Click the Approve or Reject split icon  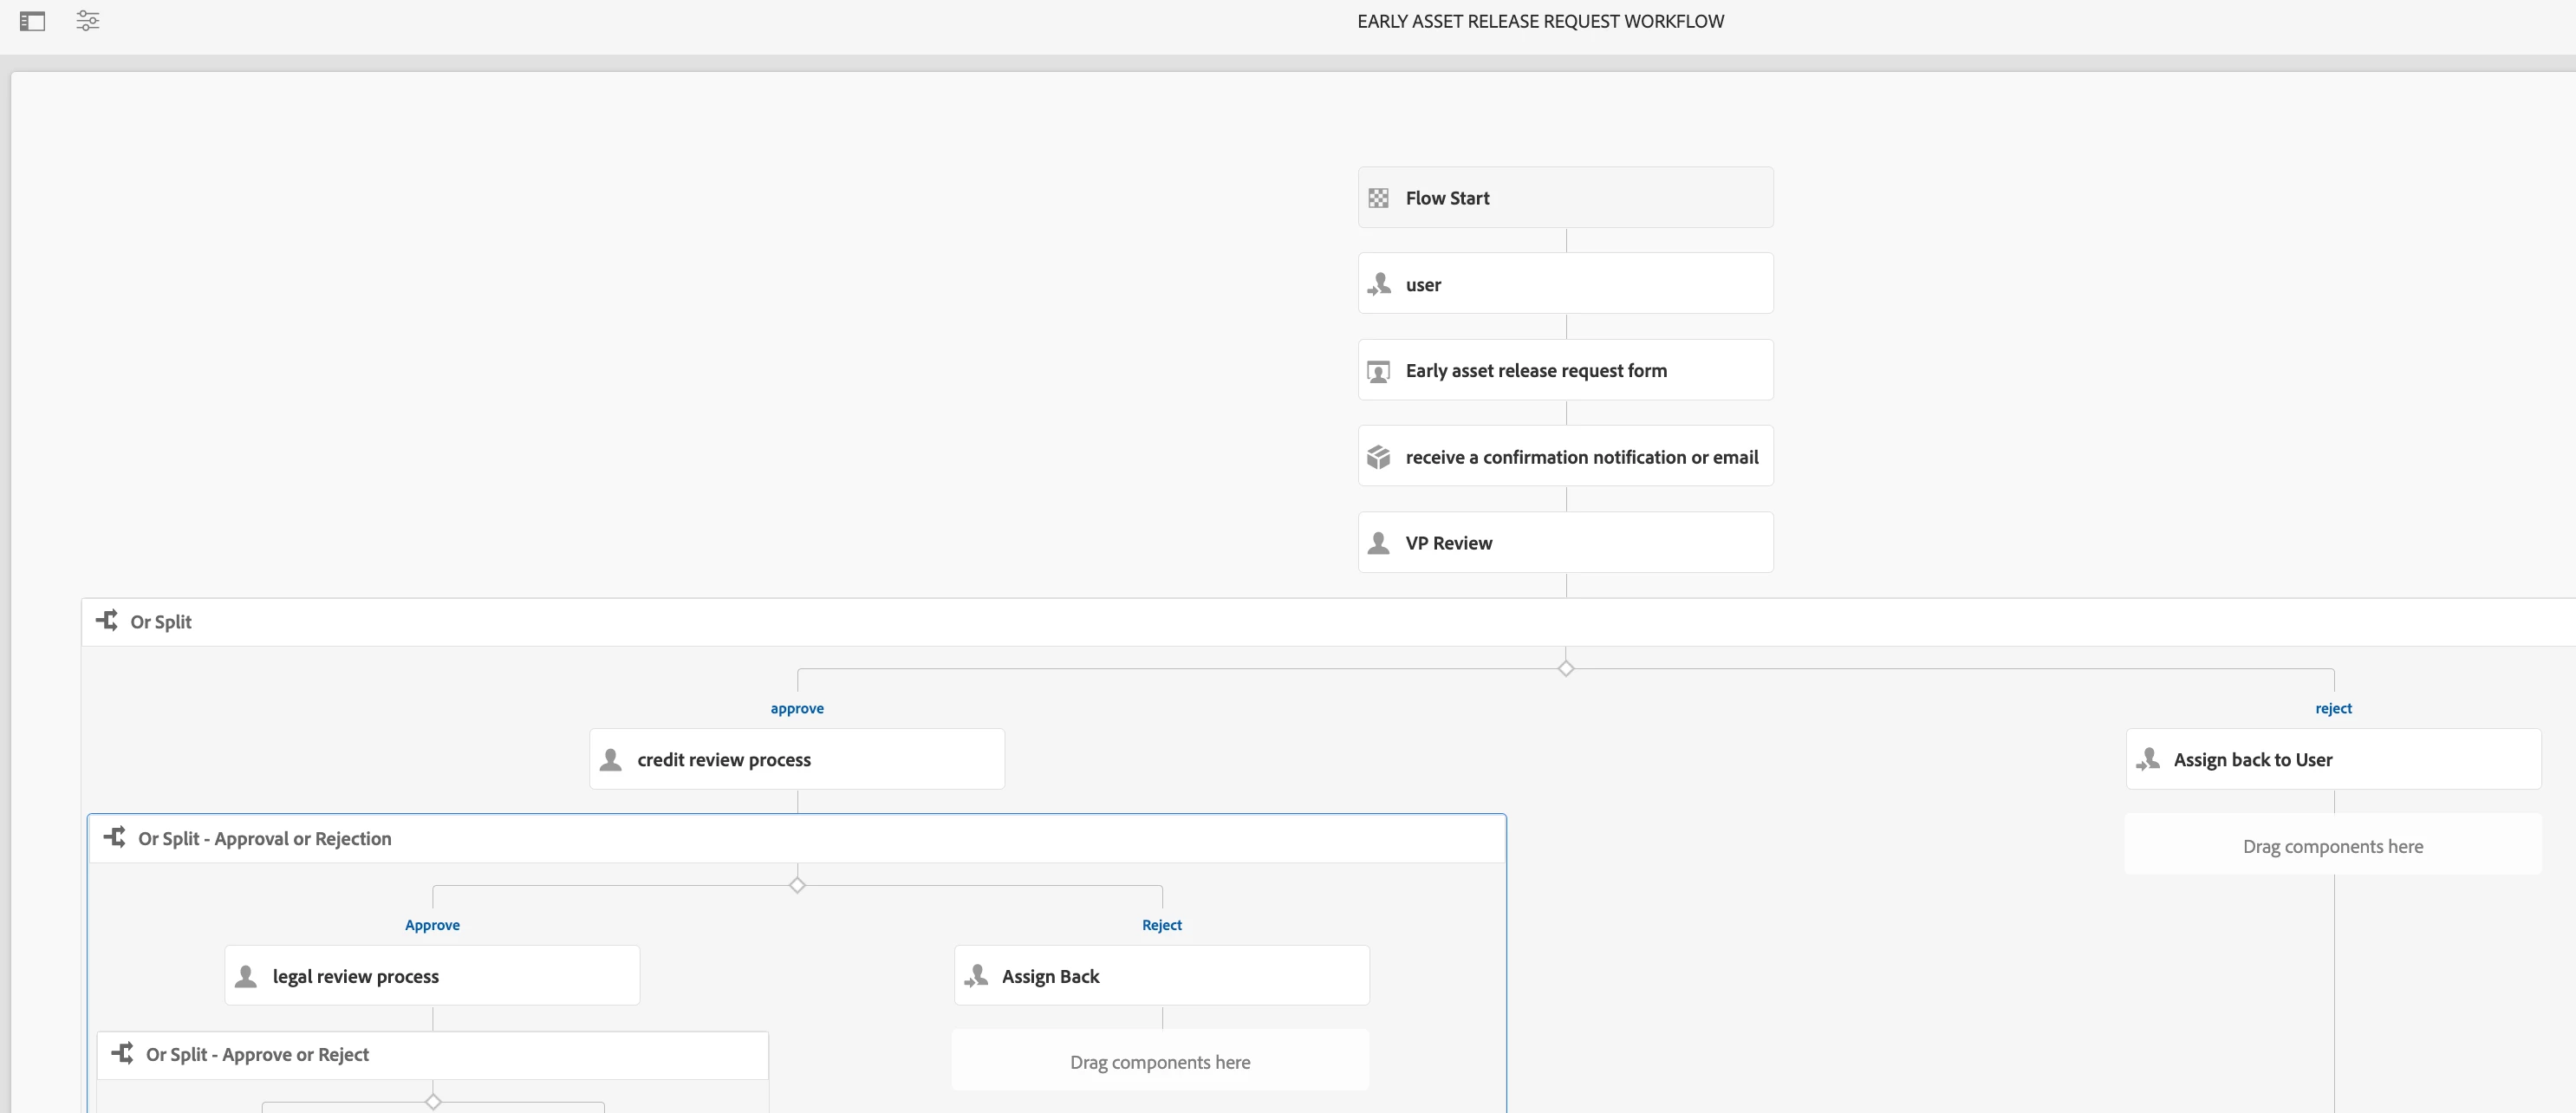[x=123, y=1053]
